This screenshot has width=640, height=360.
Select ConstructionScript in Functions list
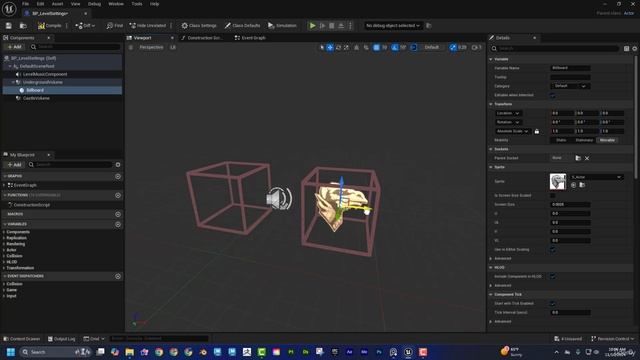31,205
